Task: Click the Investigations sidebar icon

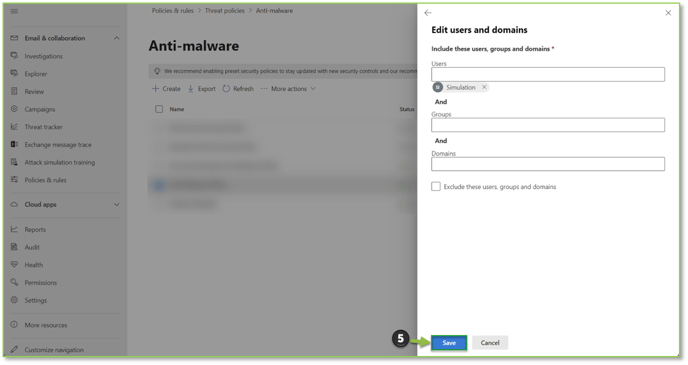Action: pos(14,56)
